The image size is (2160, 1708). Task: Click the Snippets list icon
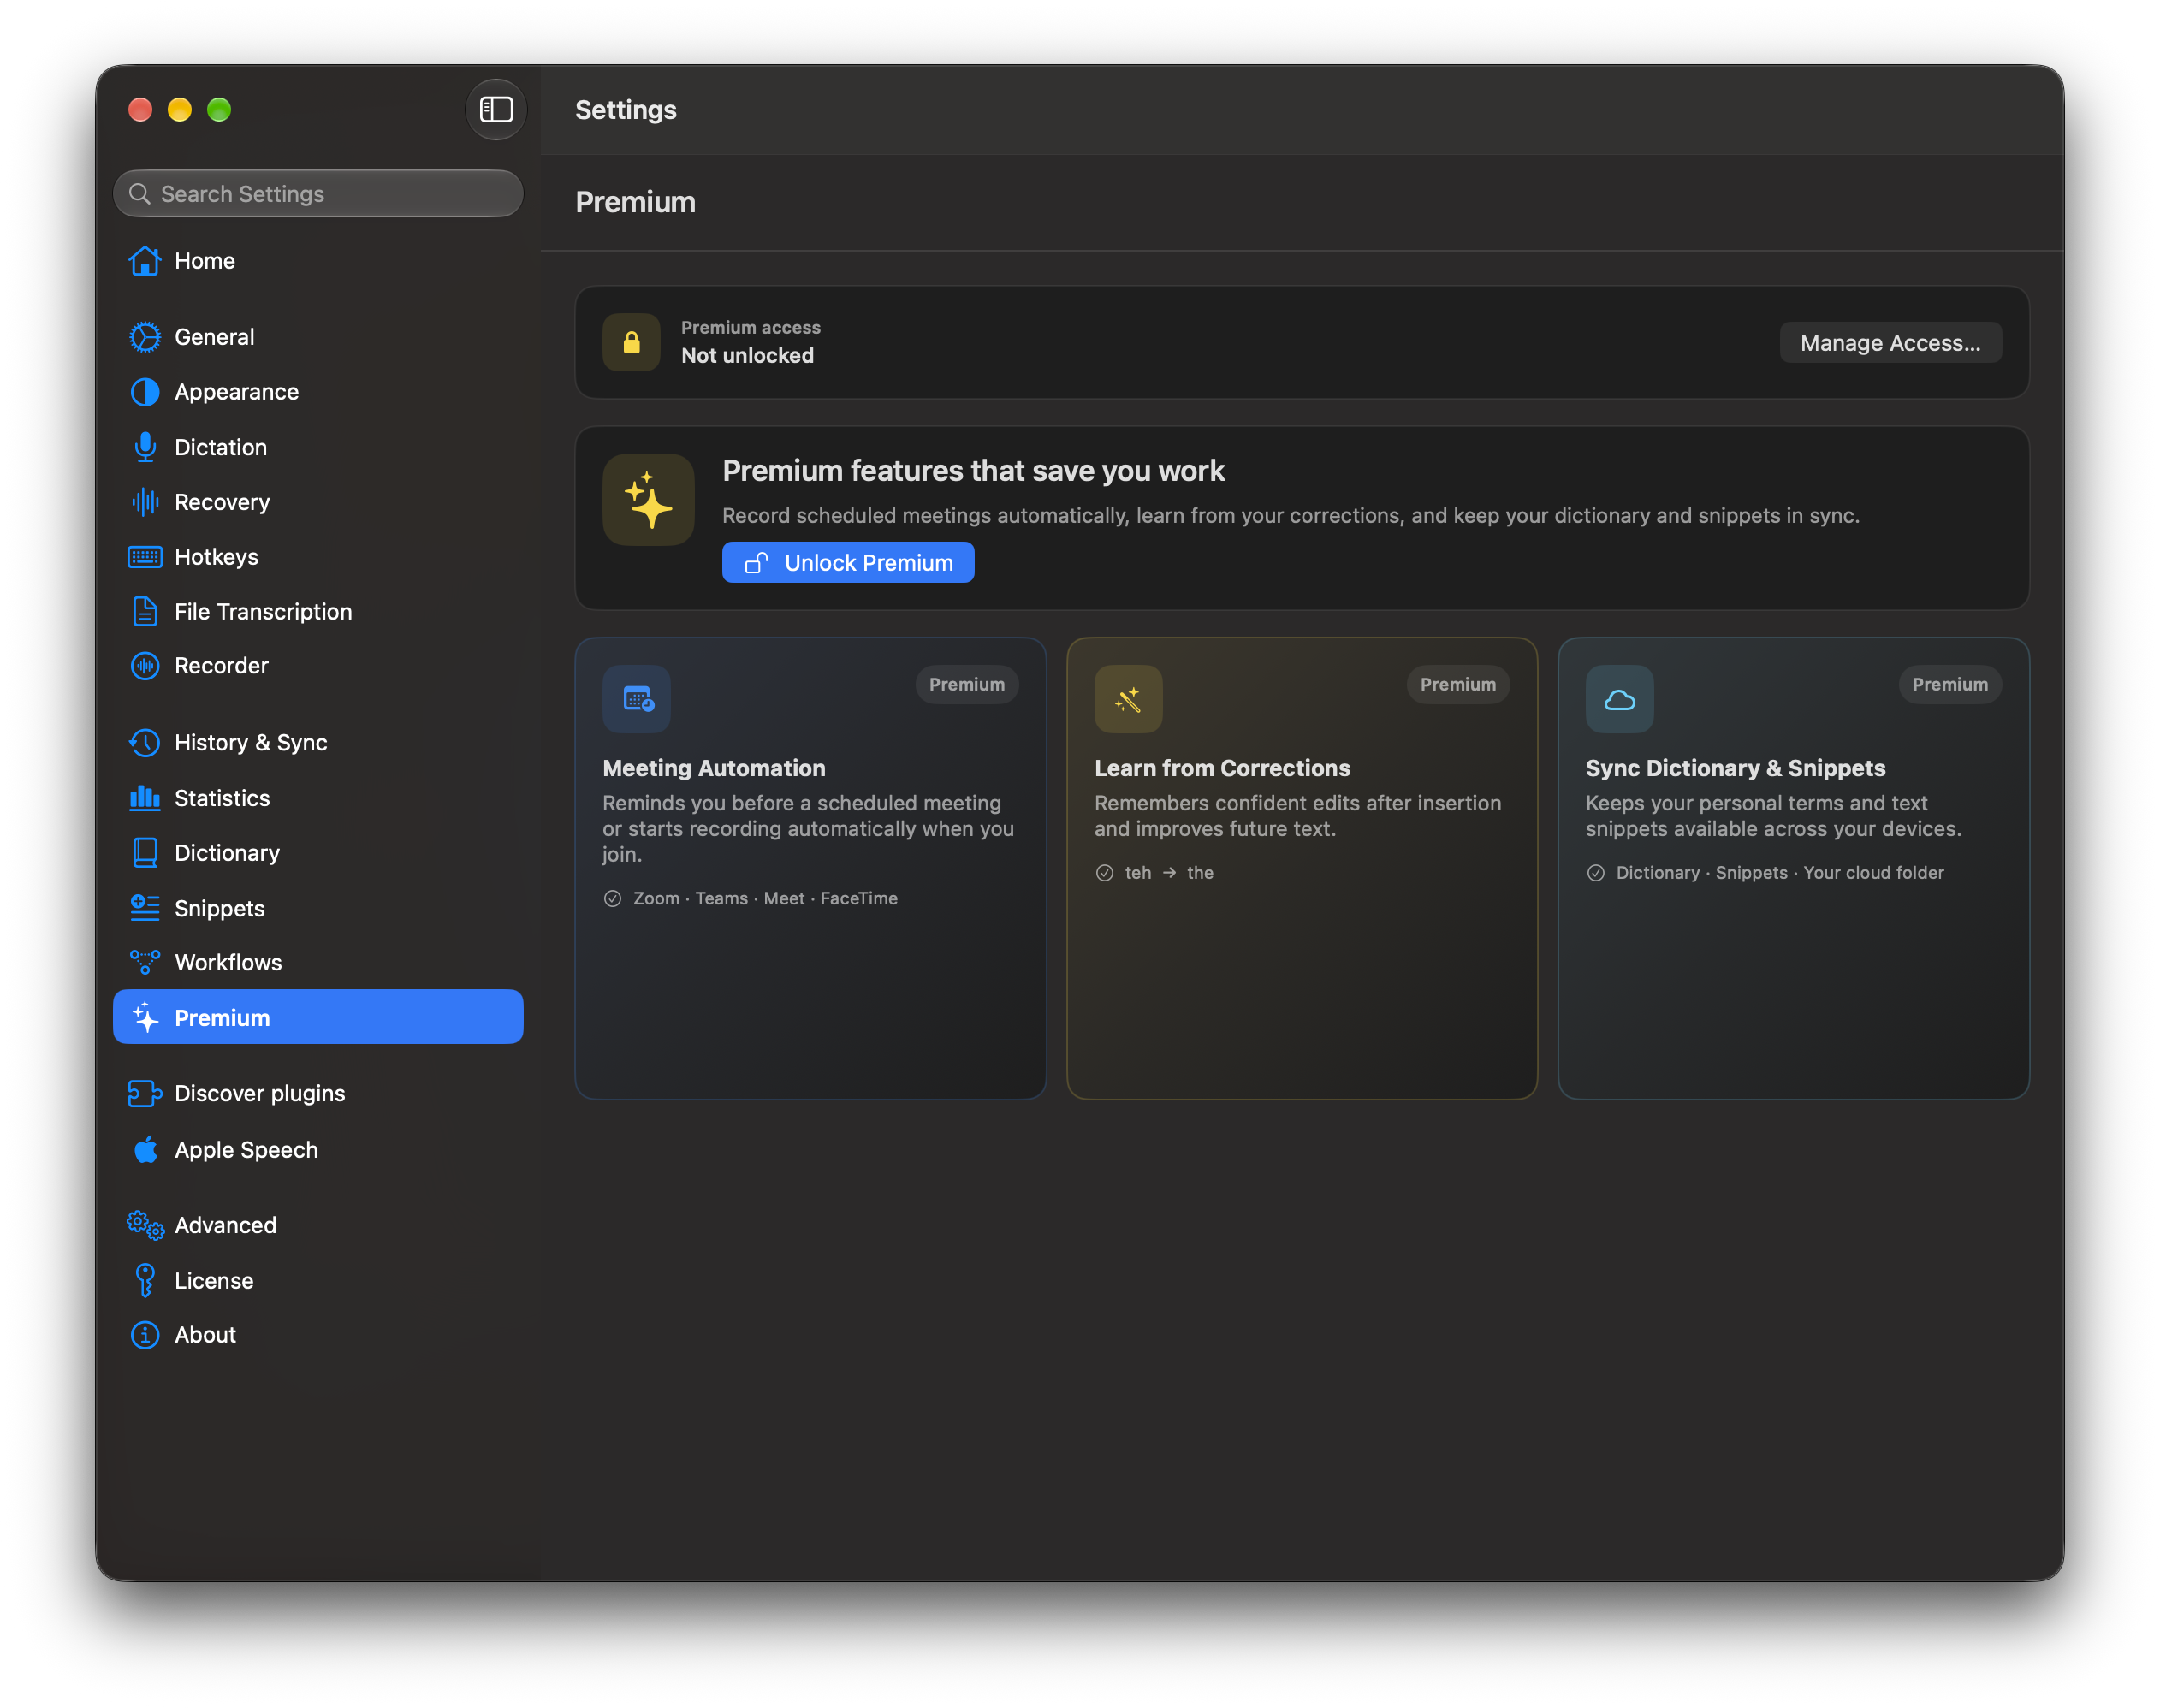click(145, 908)
